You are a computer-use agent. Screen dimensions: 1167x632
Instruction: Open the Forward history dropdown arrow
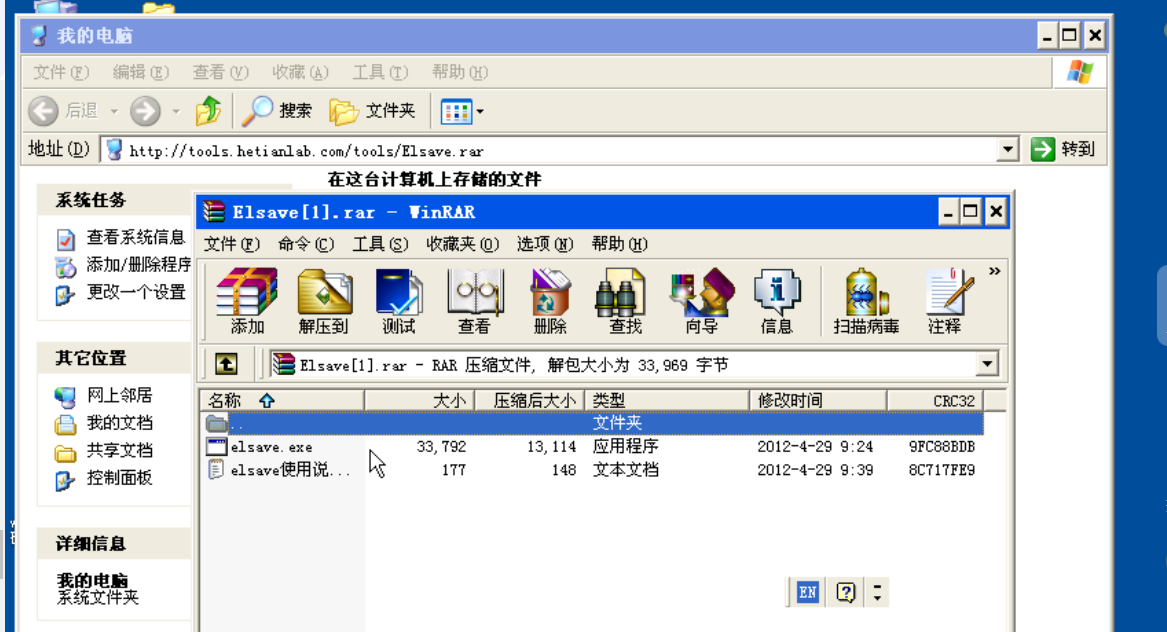click(x=176, y=112)
